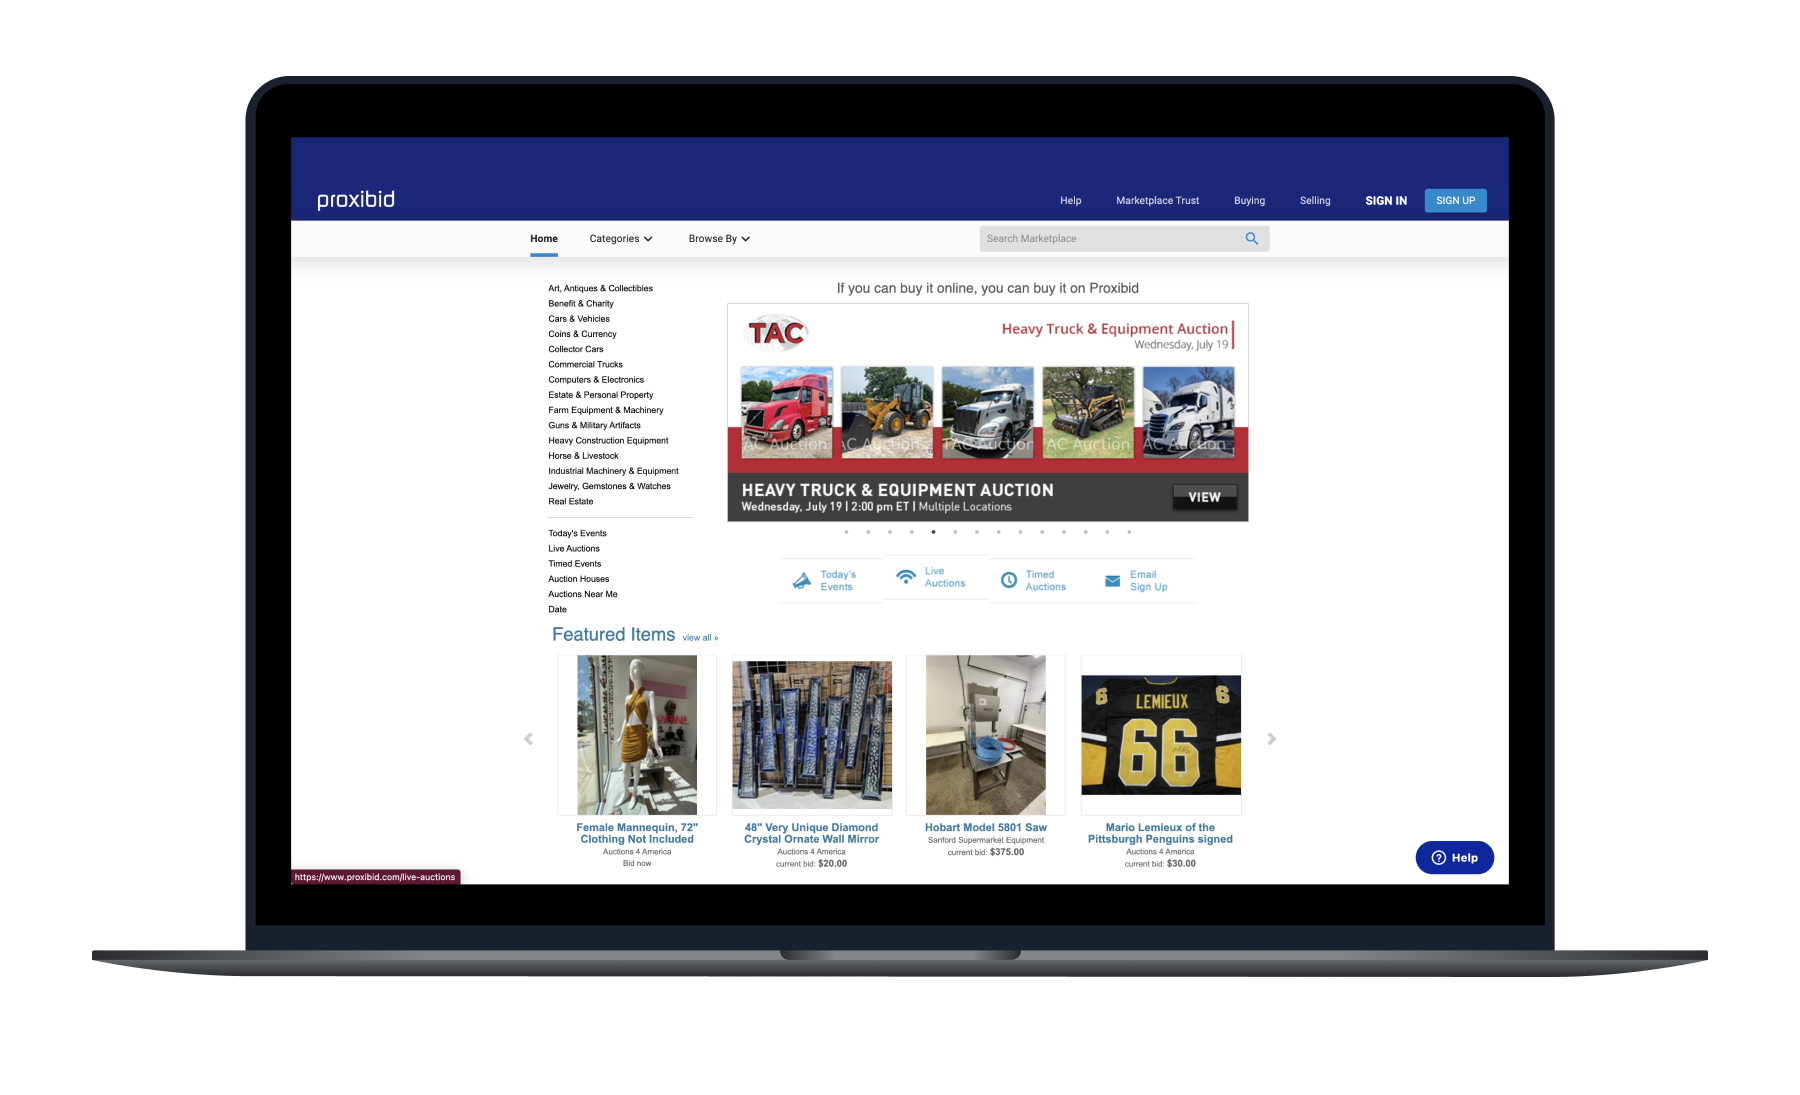Open the Diamond Crystal Wall Mirror thumbnail

tap(812, 735)
